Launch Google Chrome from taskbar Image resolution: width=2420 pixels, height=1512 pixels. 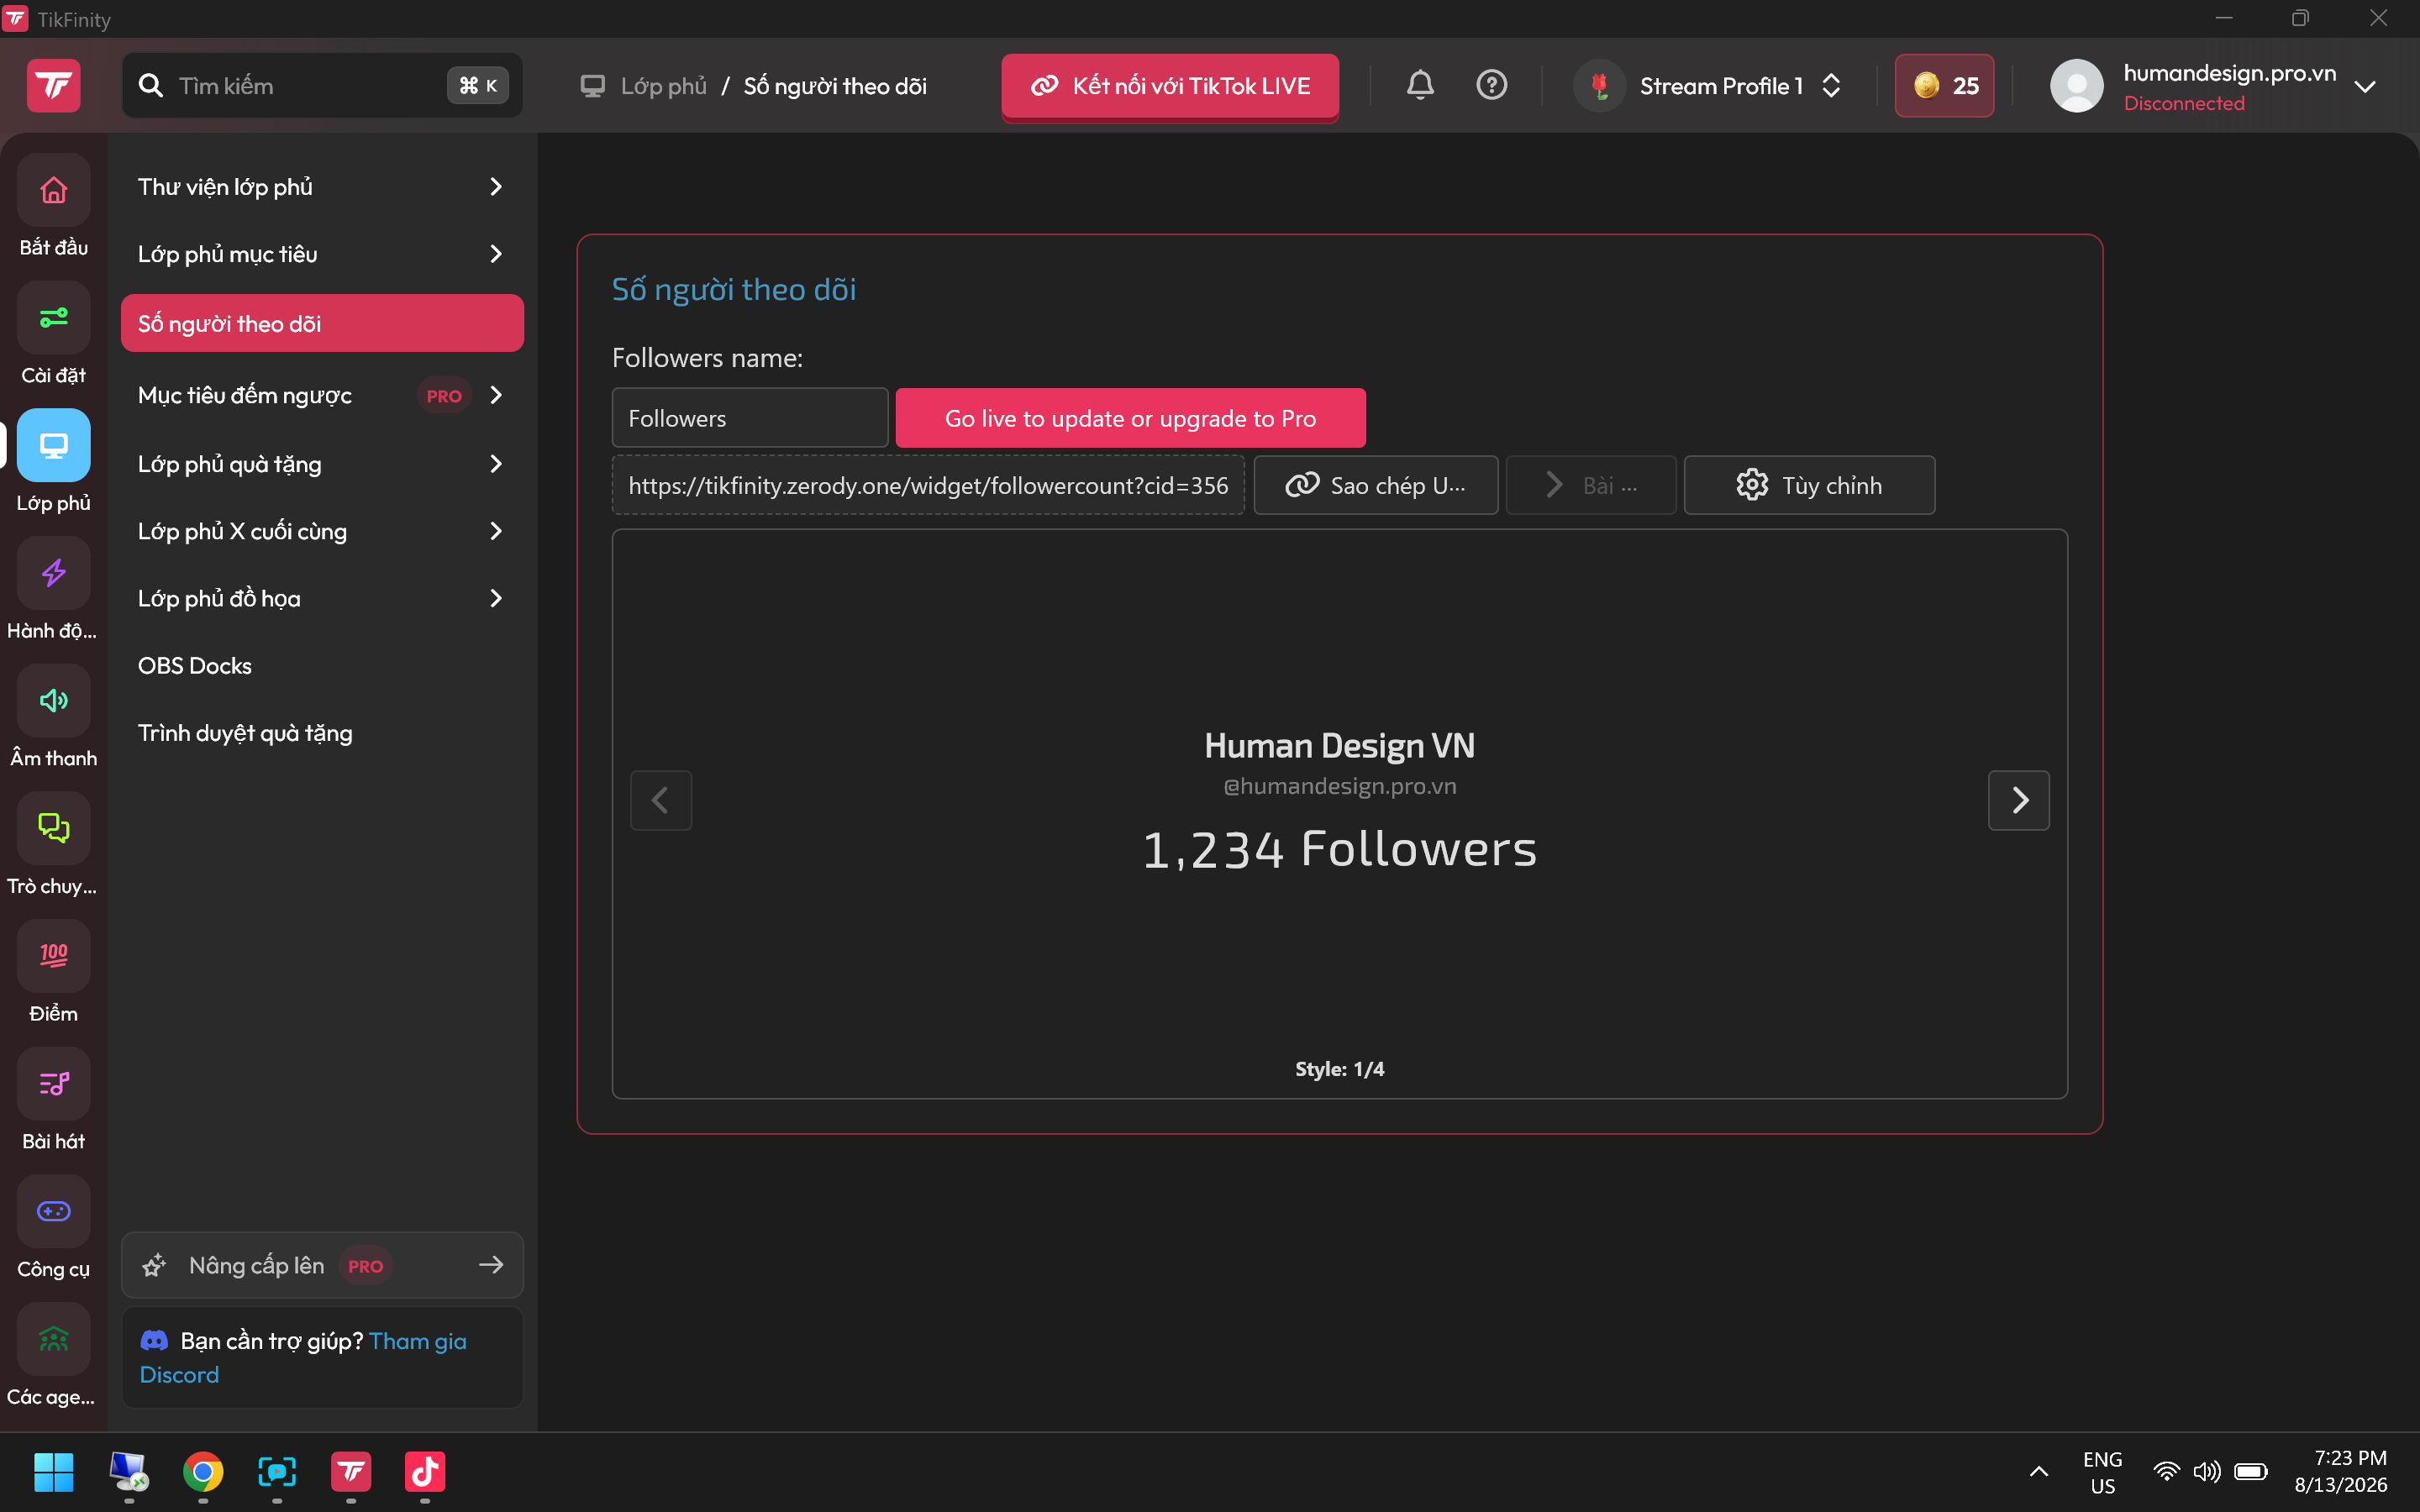(203, 1472)
